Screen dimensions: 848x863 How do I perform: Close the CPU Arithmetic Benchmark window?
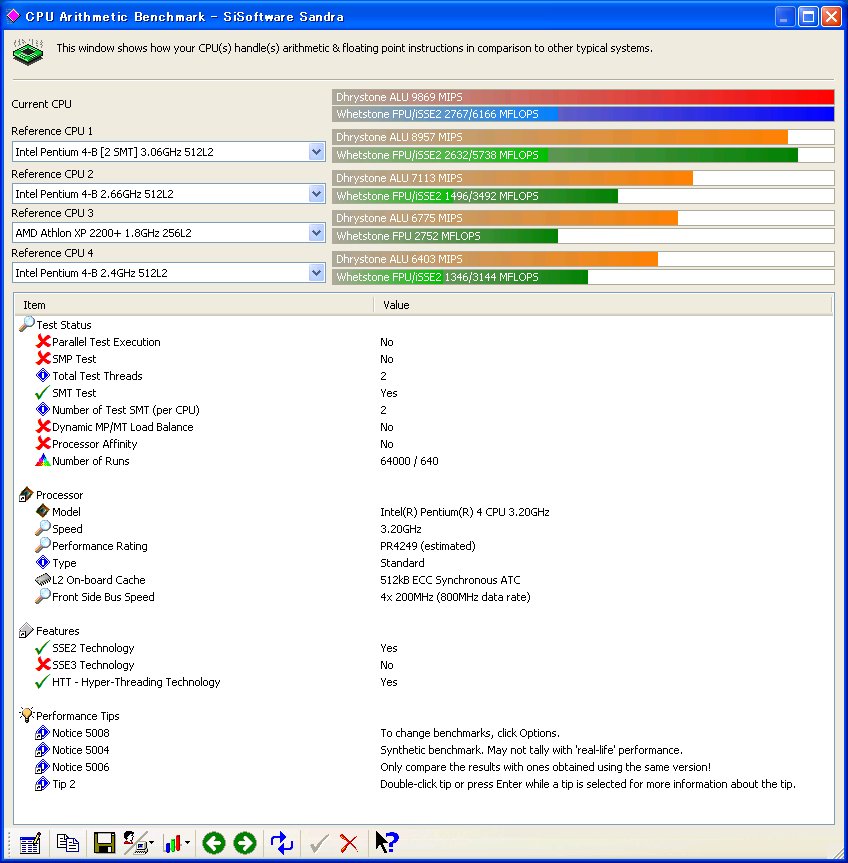point(831,17)
